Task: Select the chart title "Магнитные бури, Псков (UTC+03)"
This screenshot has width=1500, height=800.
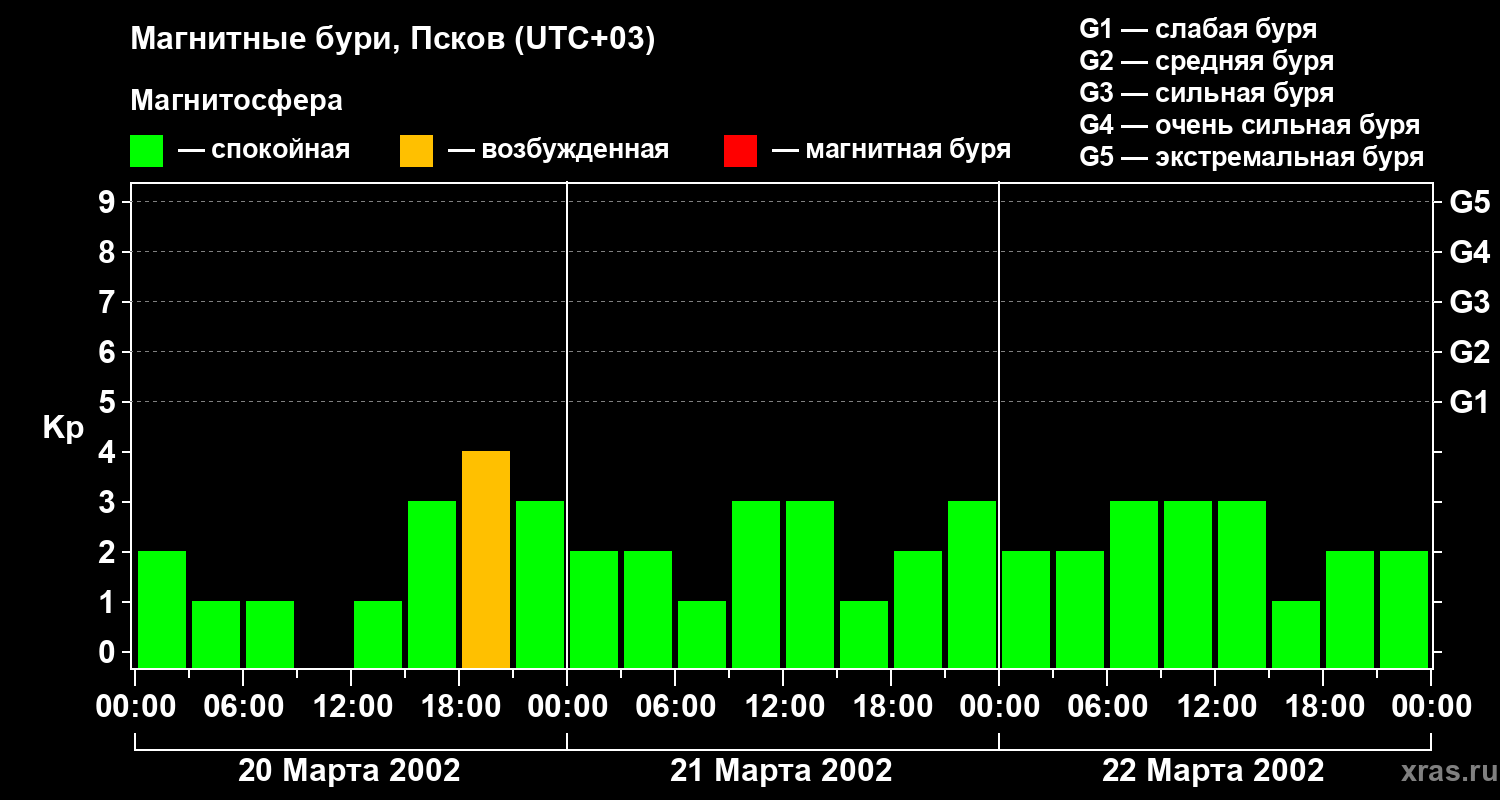Action: tap(393, 41)
